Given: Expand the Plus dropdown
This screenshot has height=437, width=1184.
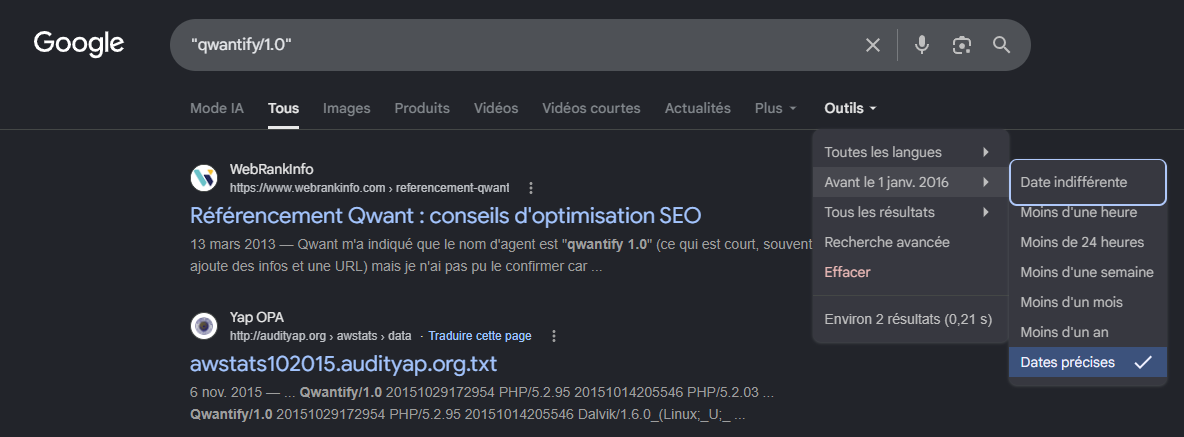Looking at the screenshot, I should tap(775, 108).
